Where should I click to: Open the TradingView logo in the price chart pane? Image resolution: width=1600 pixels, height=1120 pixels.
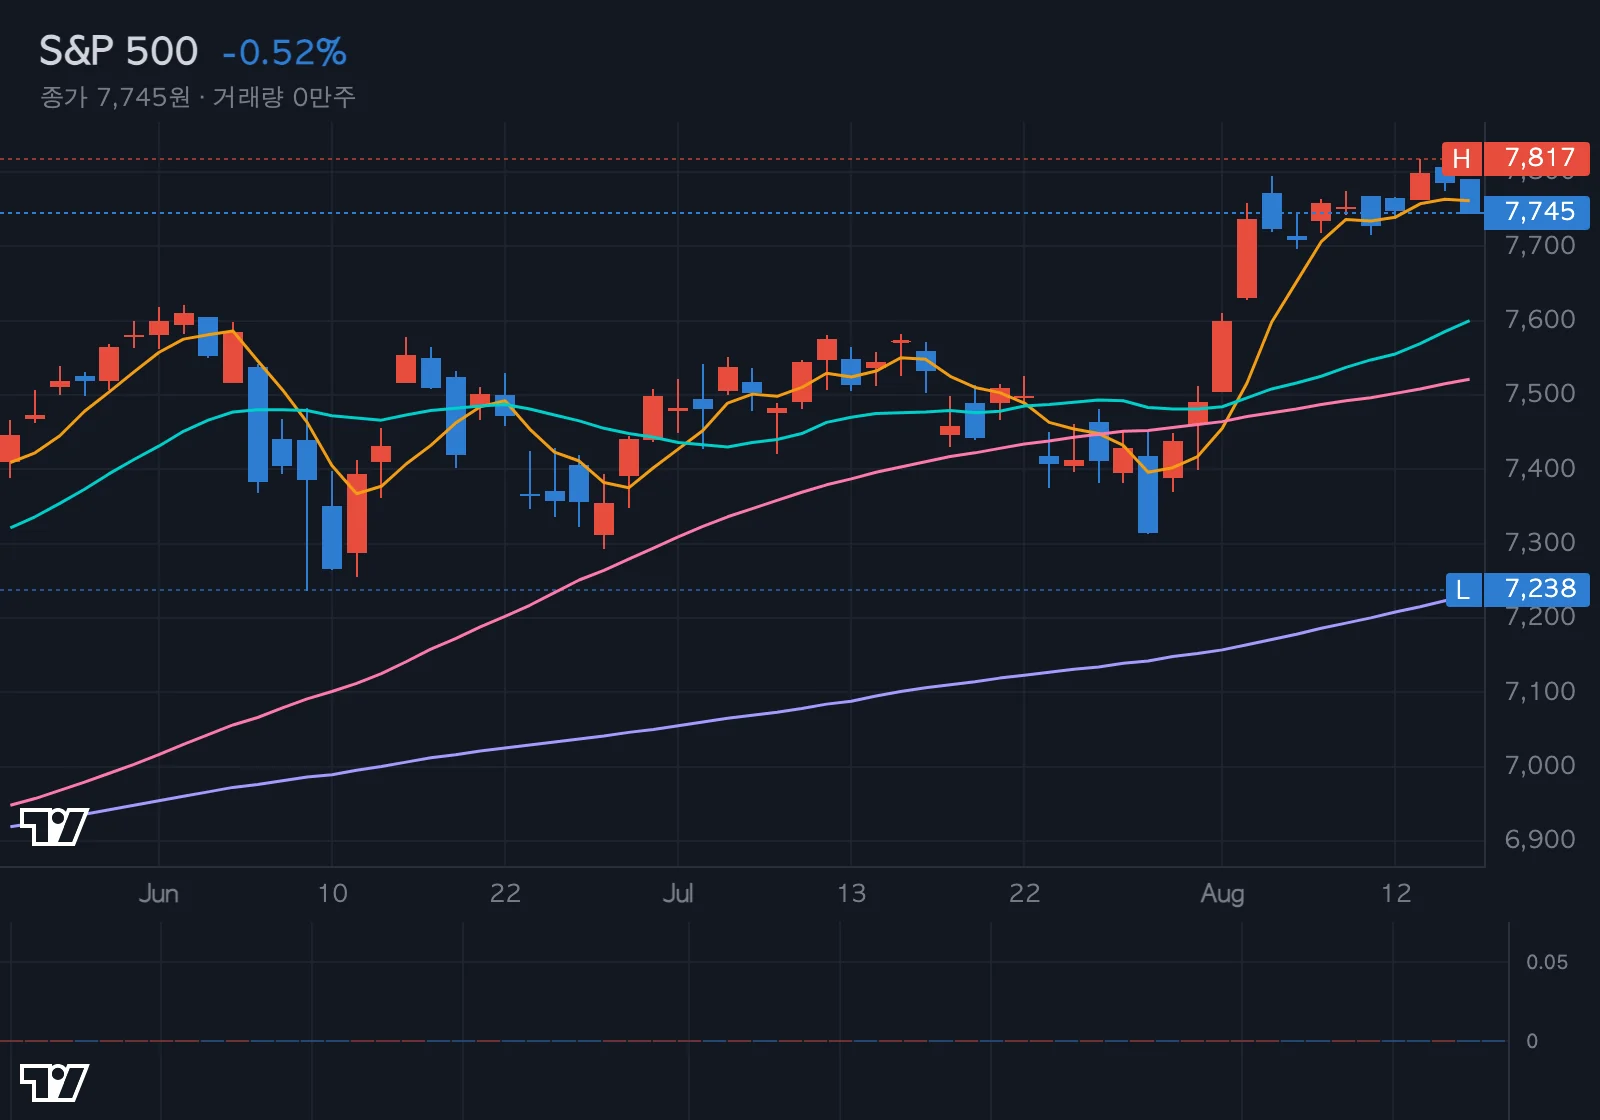point(54,827)
